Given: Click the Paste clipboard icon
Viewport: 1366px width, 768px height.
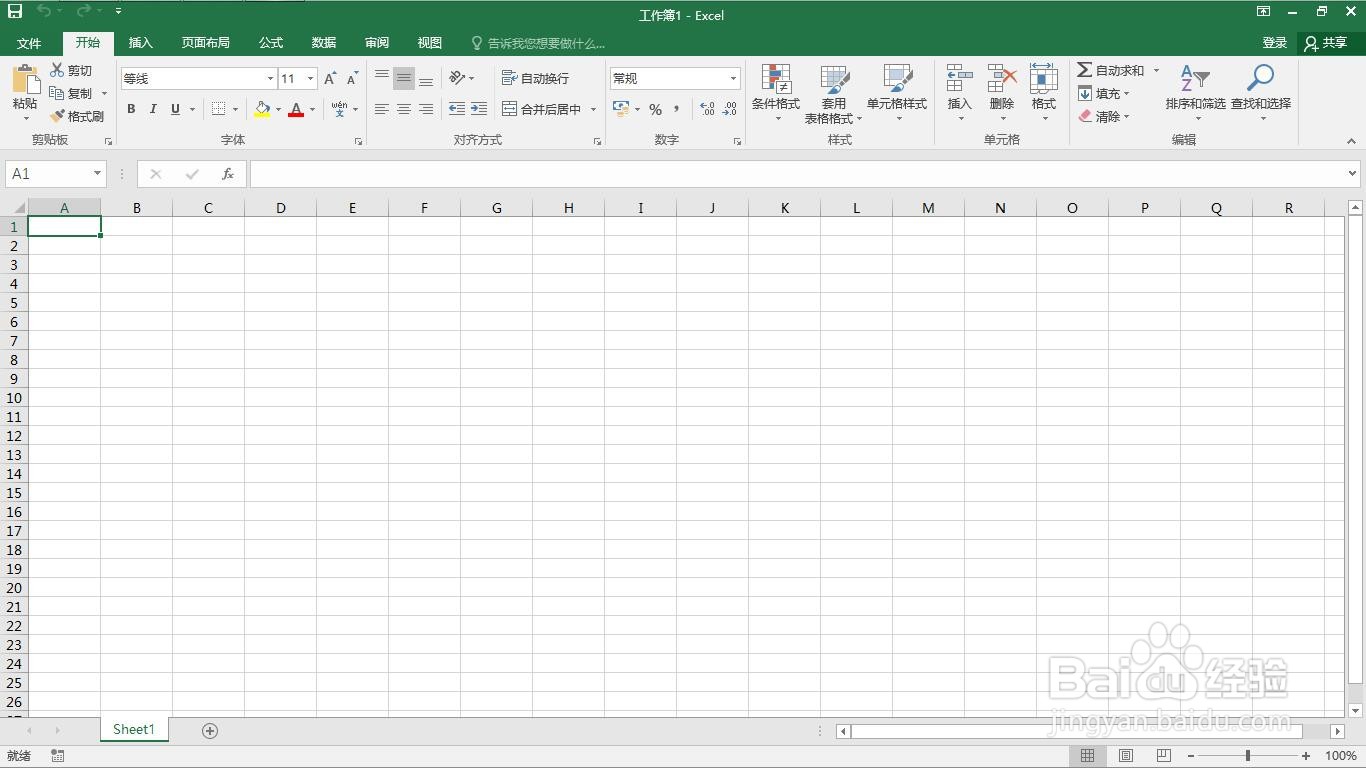Looking at the screenshot, I should coord(25,79).
